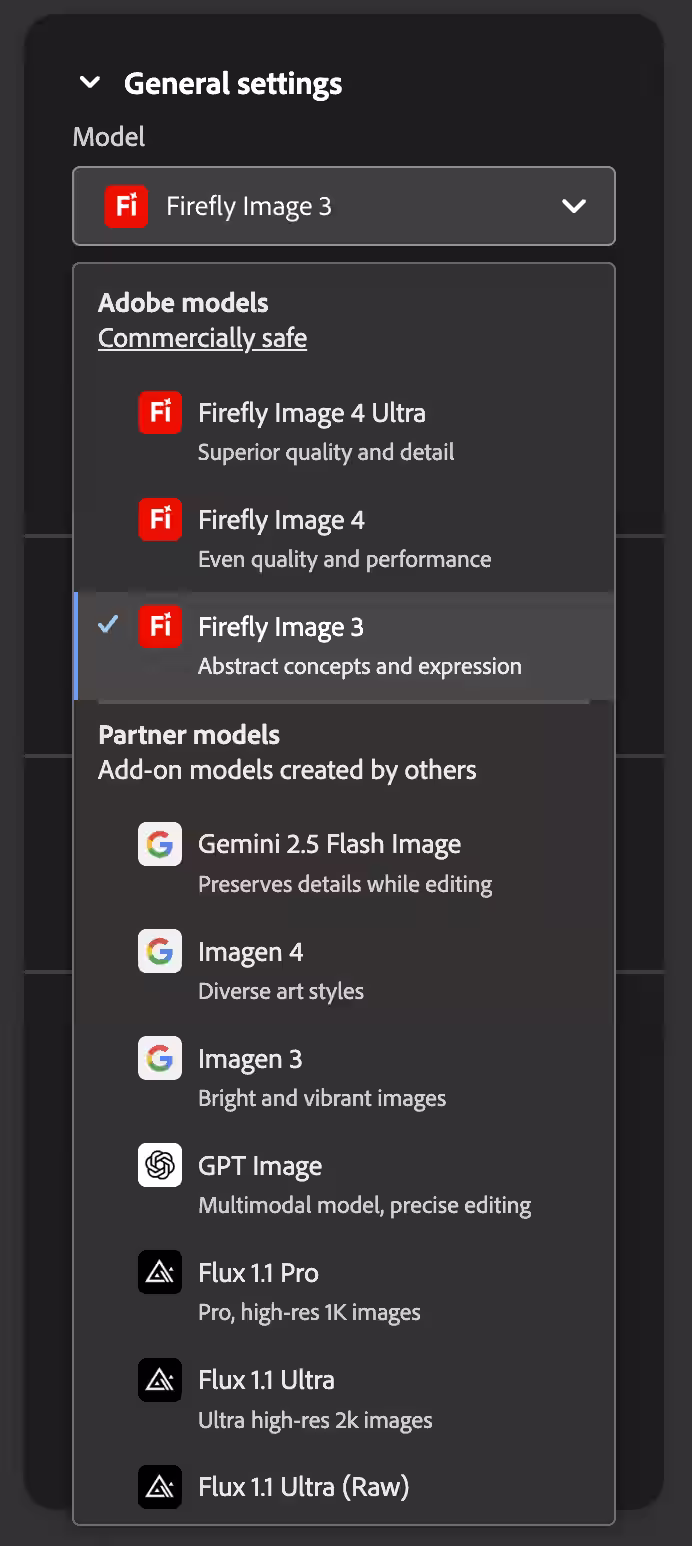Click the Gemini 2.5 Flash Image Google icon
Screen dimensions: 692x1546
160,844
